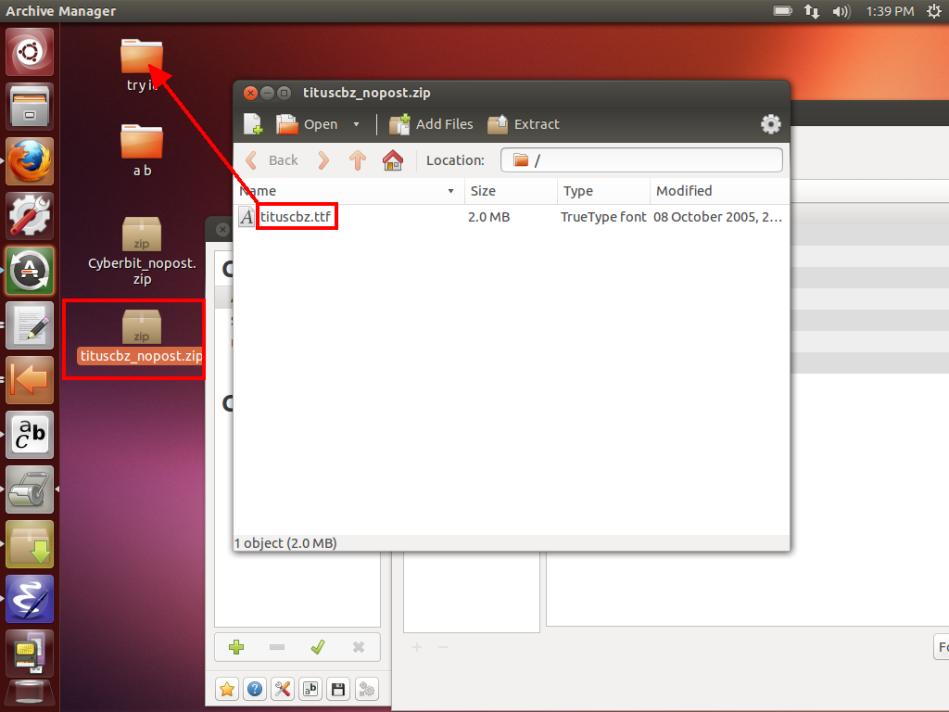Sort files by the Size column header

click(x=508, y=191)
